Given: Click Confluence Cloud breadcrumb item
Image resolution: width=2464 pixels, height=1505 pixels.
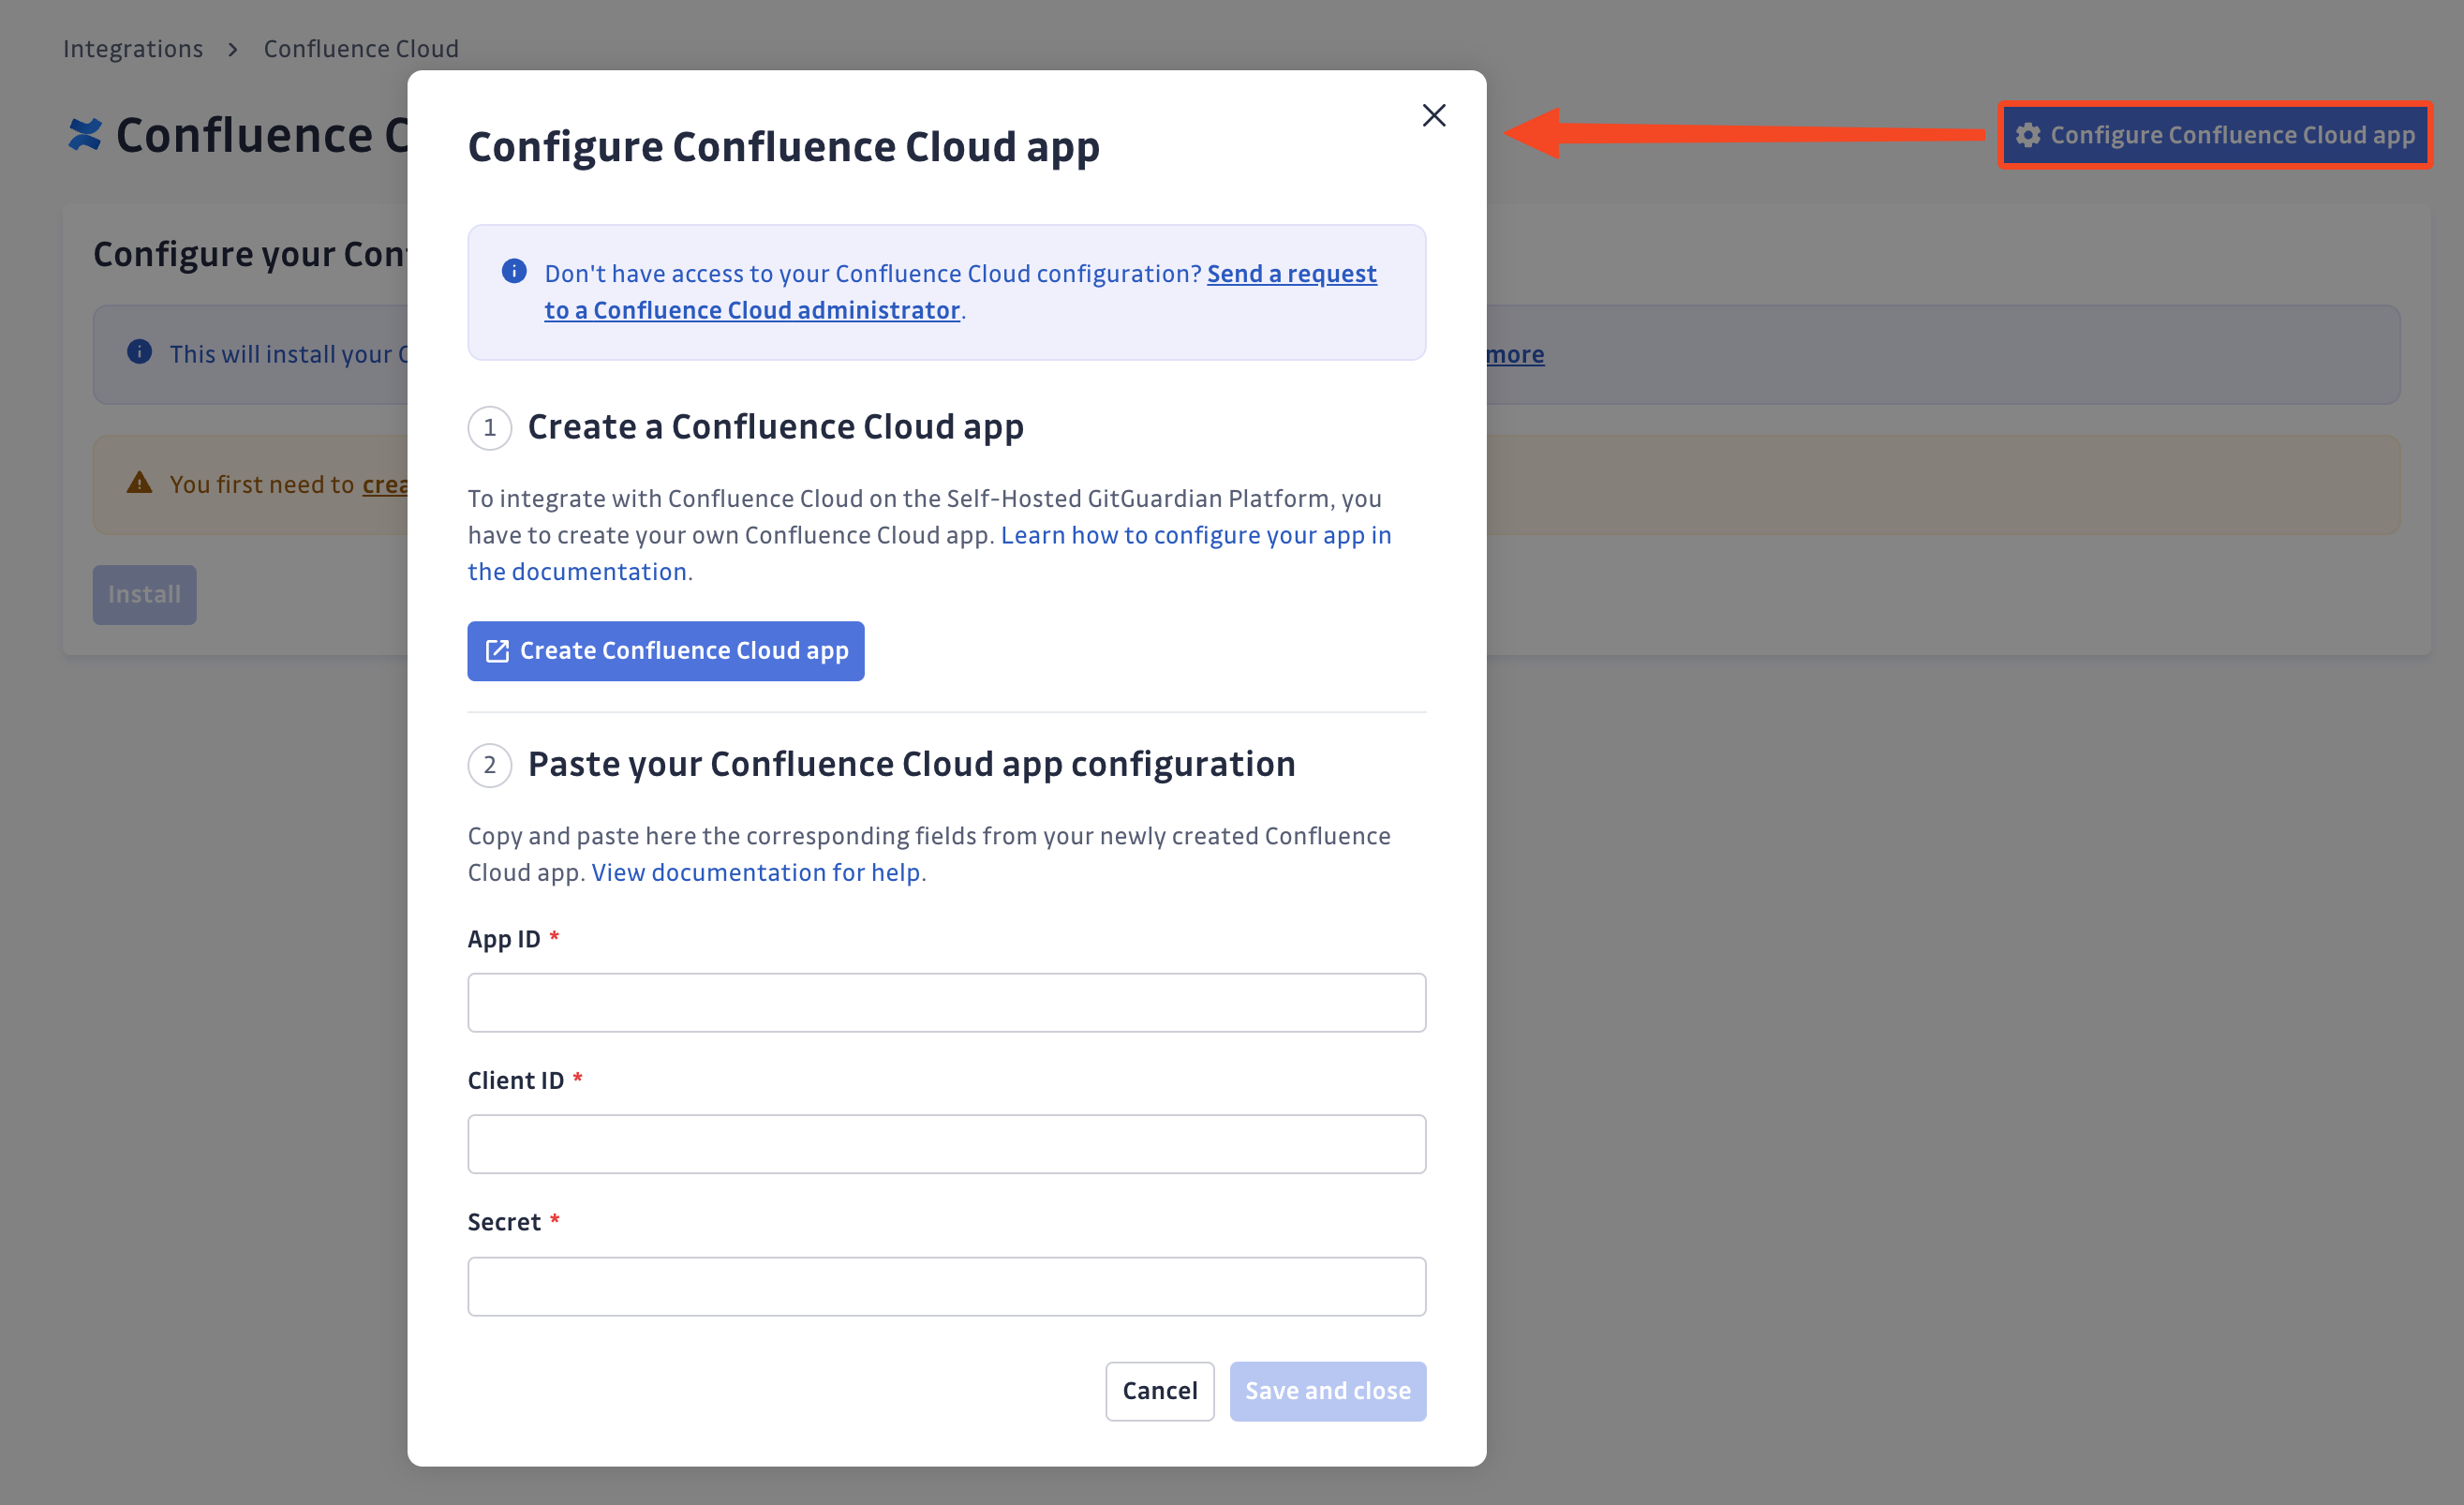Looking at the screenshot, I should [361, 48].
